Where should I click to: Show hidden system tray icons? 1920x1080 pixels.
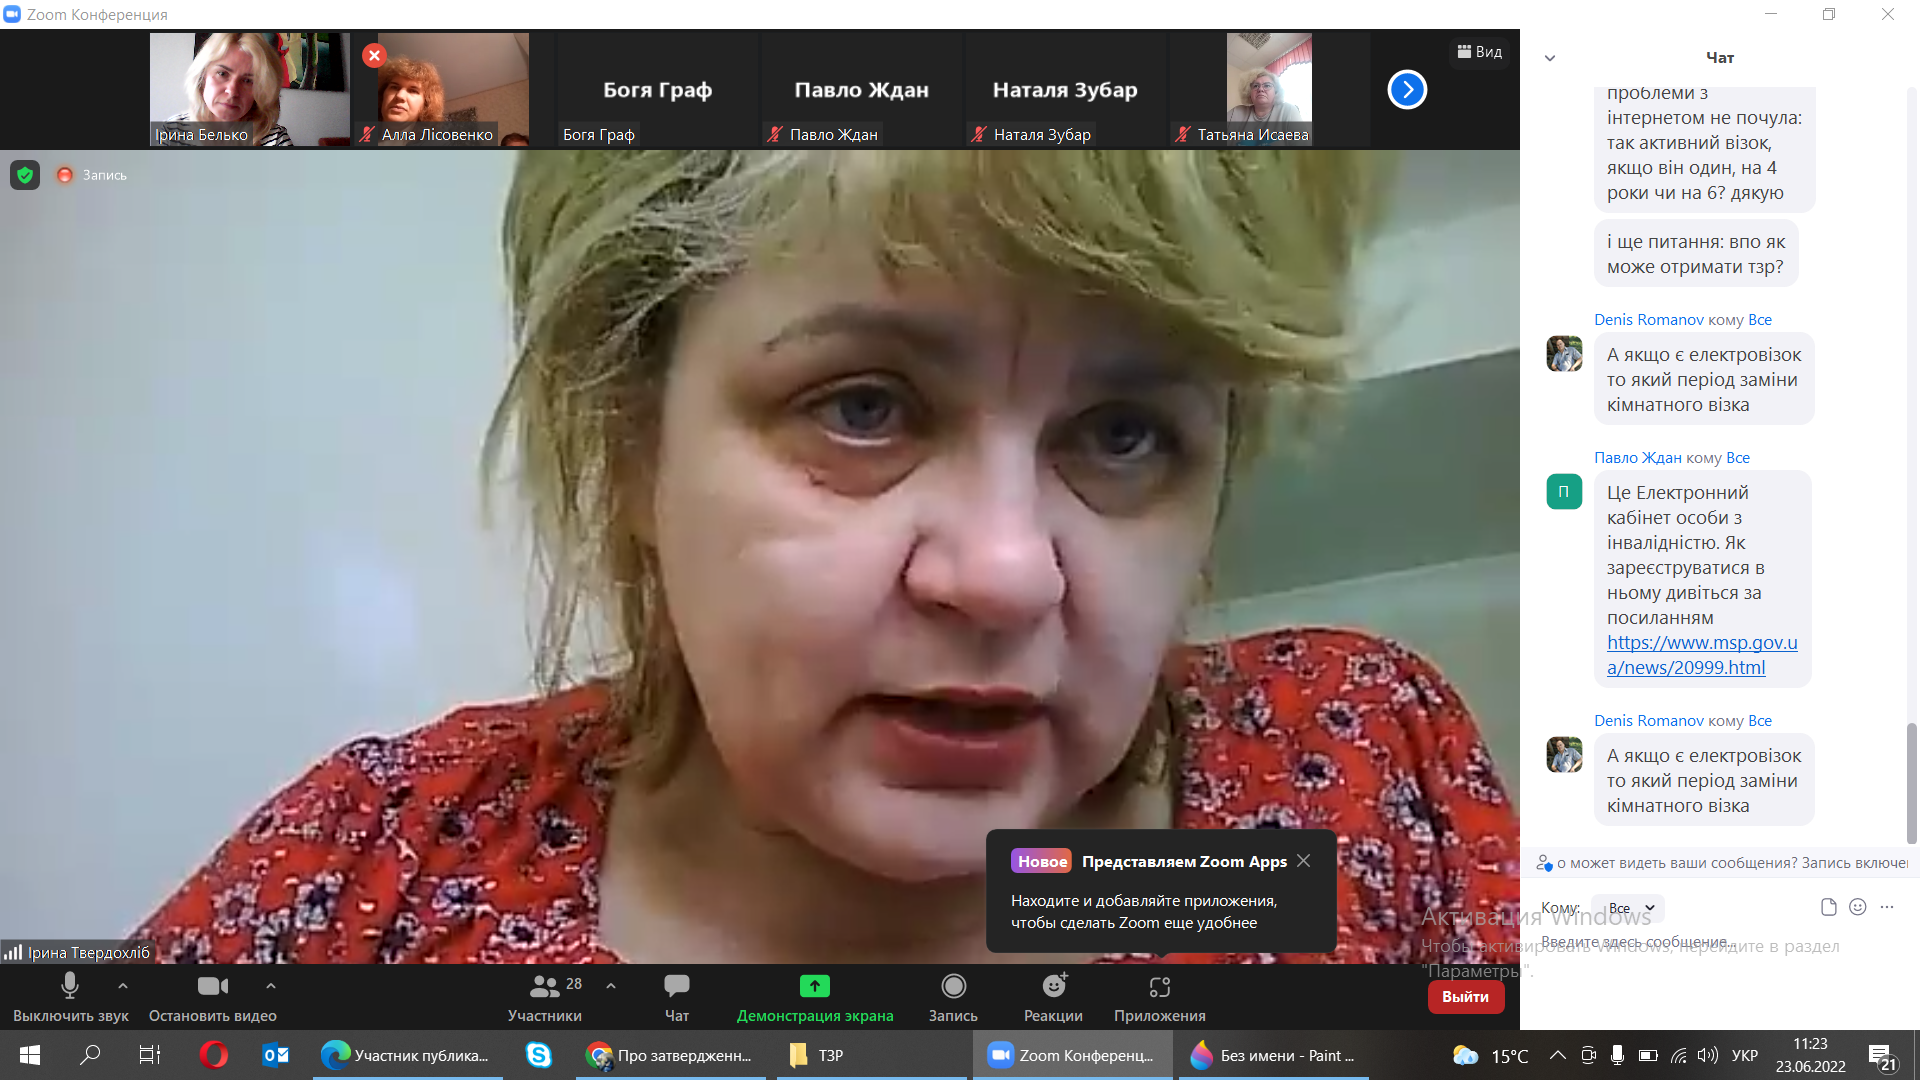coord(1558,1055)
